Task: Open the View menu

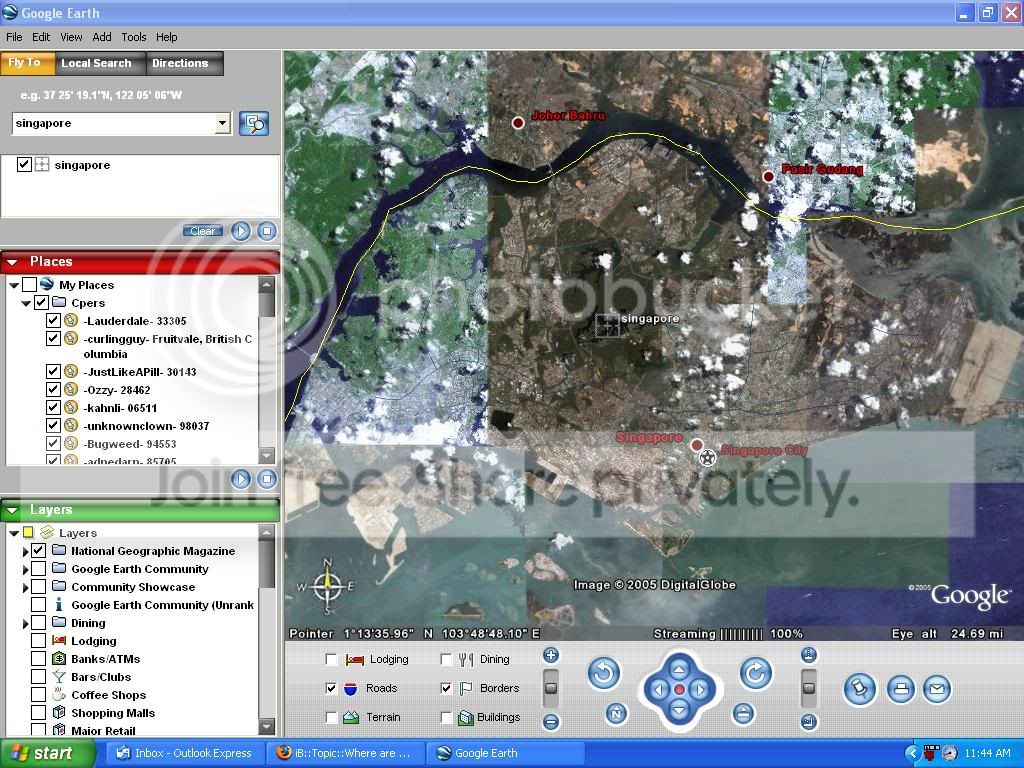Action: click(71, 37)
